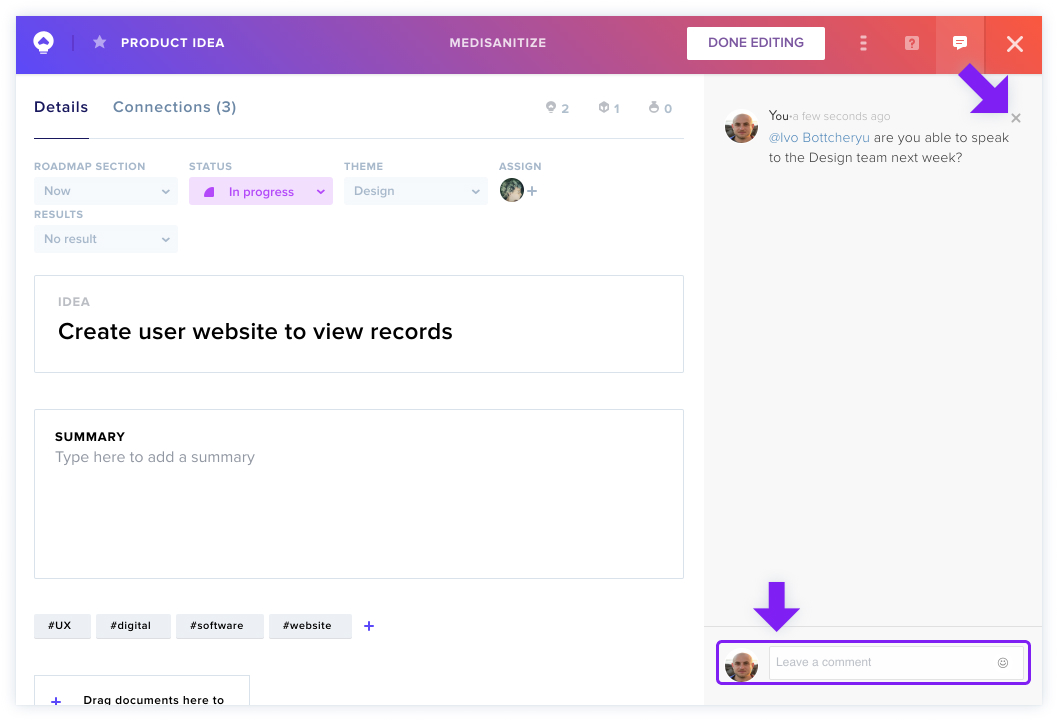The width and height of the screenshot is (1058, 721).
Task: Click the experiments cube count icon
Action: coord(603,107)
